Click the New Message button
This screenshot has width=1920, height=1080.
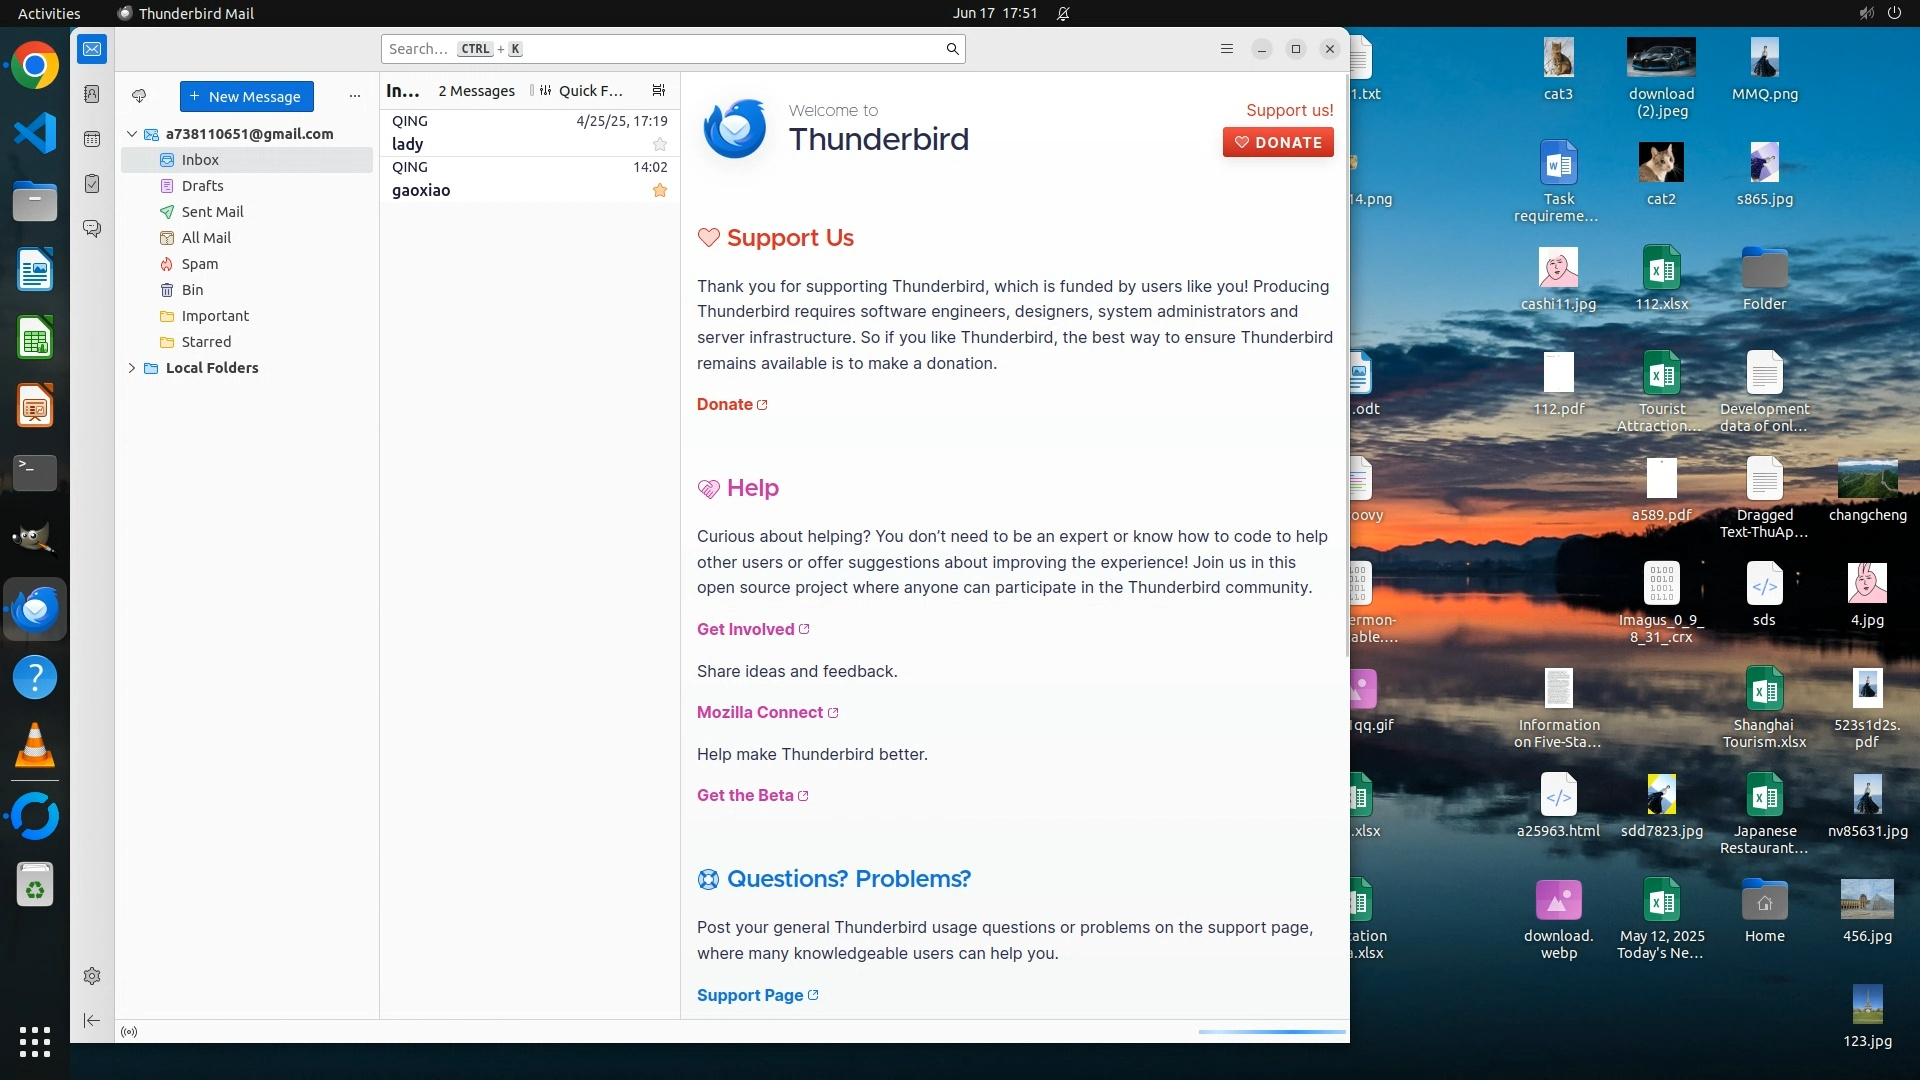pyautogui.click(x=246, y=96)
